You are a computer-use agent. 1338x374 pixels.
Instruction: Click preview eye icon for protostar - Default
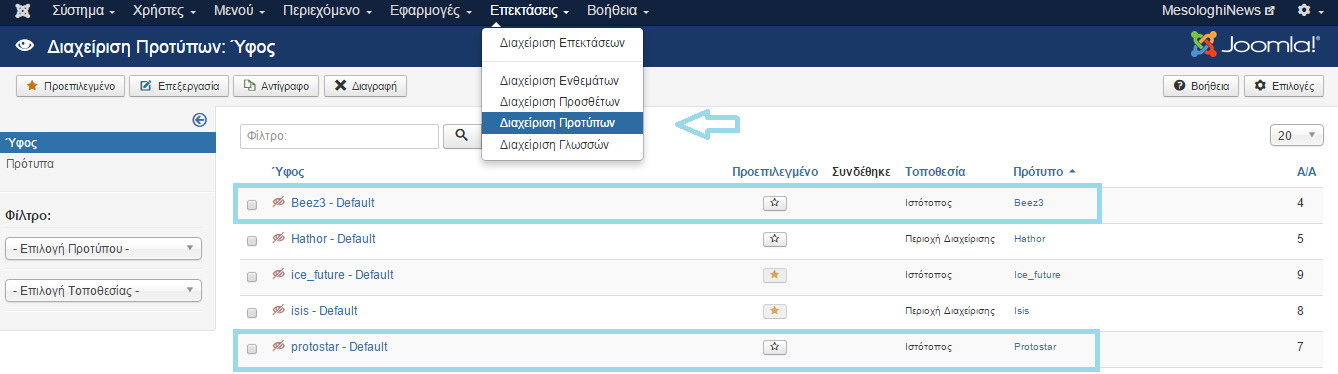279,346
